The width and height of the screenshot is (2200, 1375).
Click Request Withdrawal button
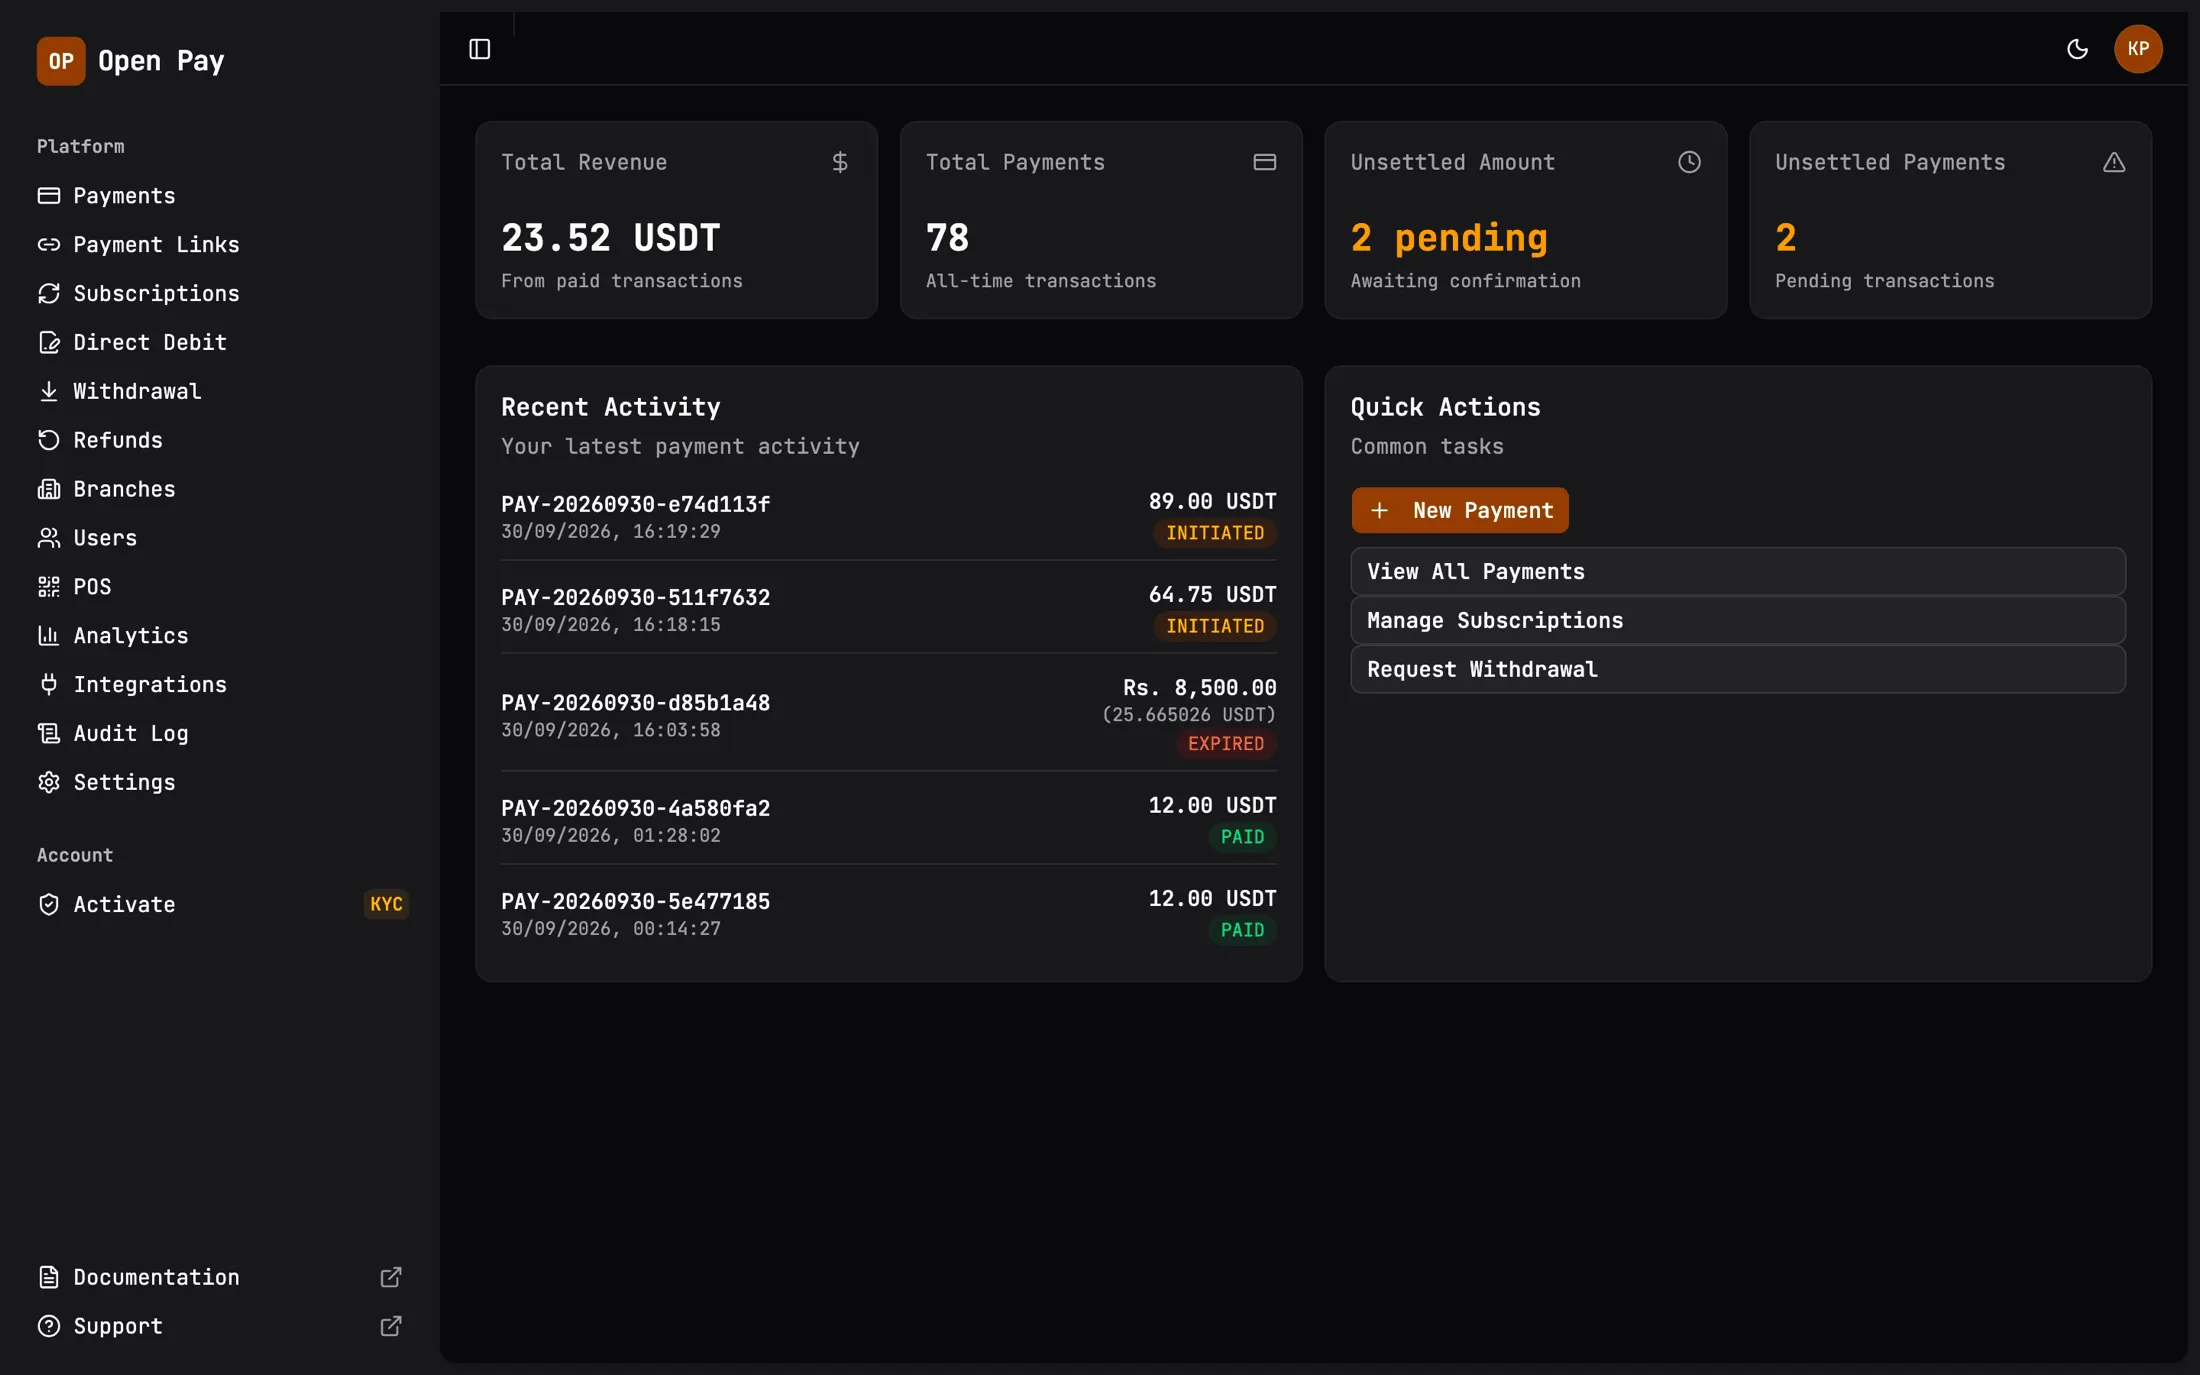click(1738, 670)
